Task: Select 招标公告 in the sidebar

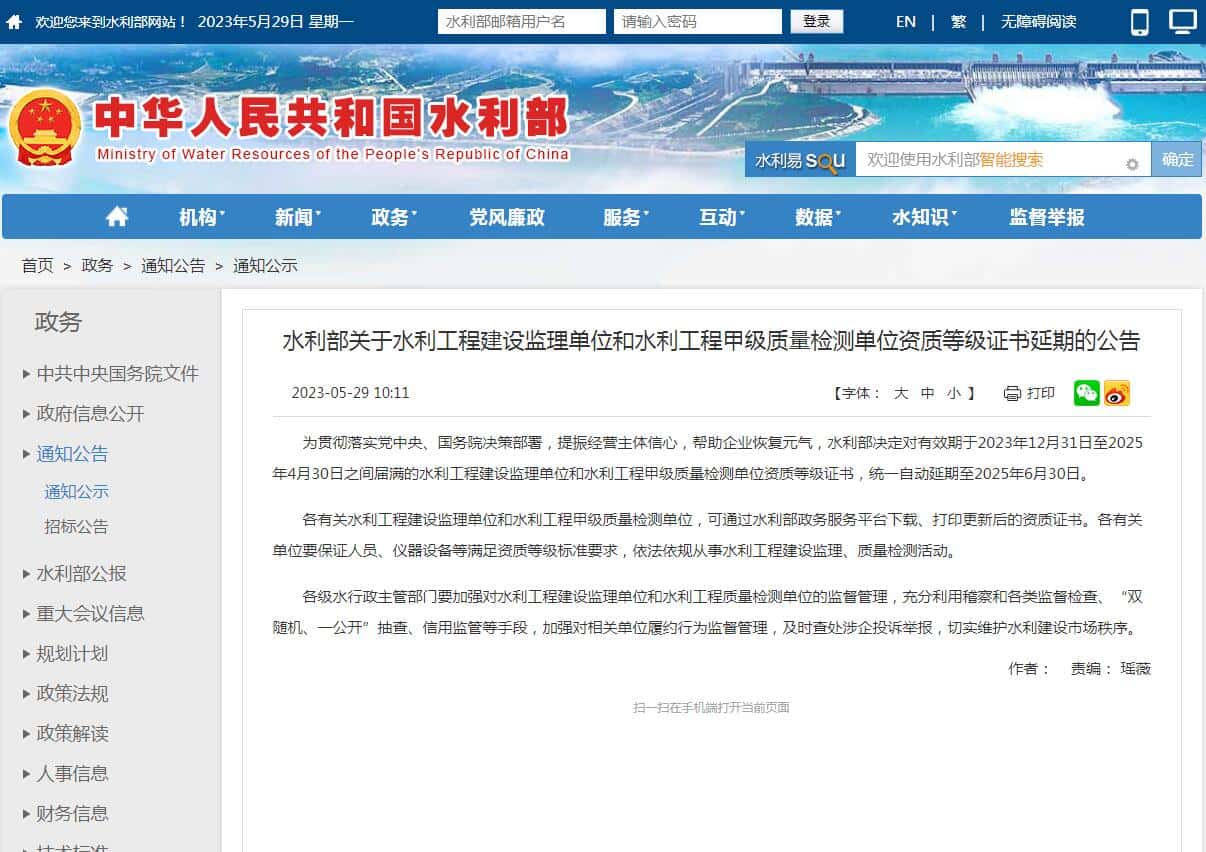Action: pos(76,527)
